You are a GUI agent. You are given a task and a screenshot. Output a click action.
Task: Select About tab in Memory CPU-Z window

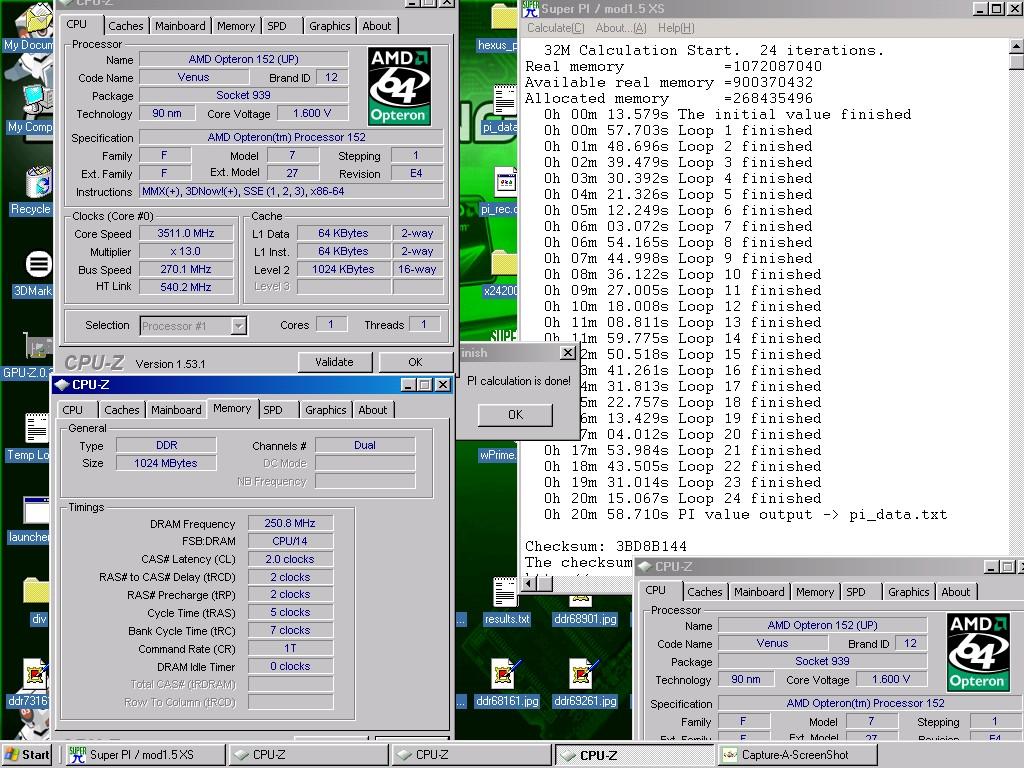373,410
